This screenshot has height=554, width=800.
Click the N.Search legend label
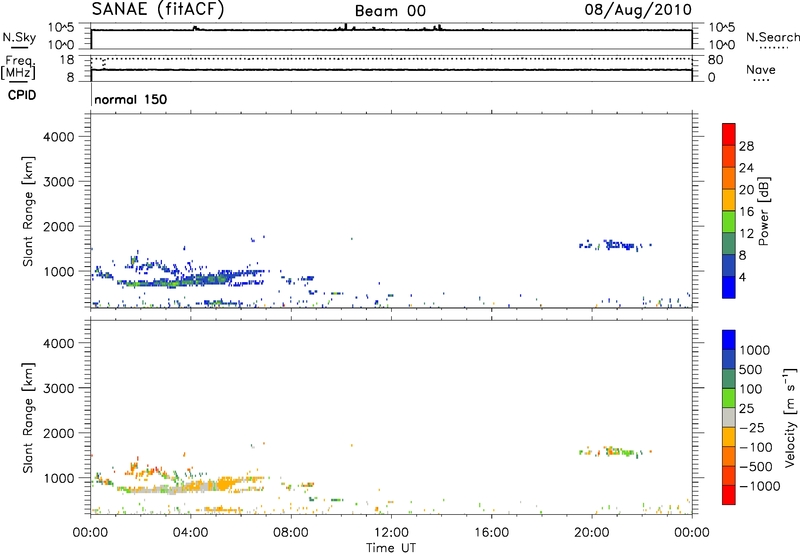pyautogui.click(x=772, y=37)
